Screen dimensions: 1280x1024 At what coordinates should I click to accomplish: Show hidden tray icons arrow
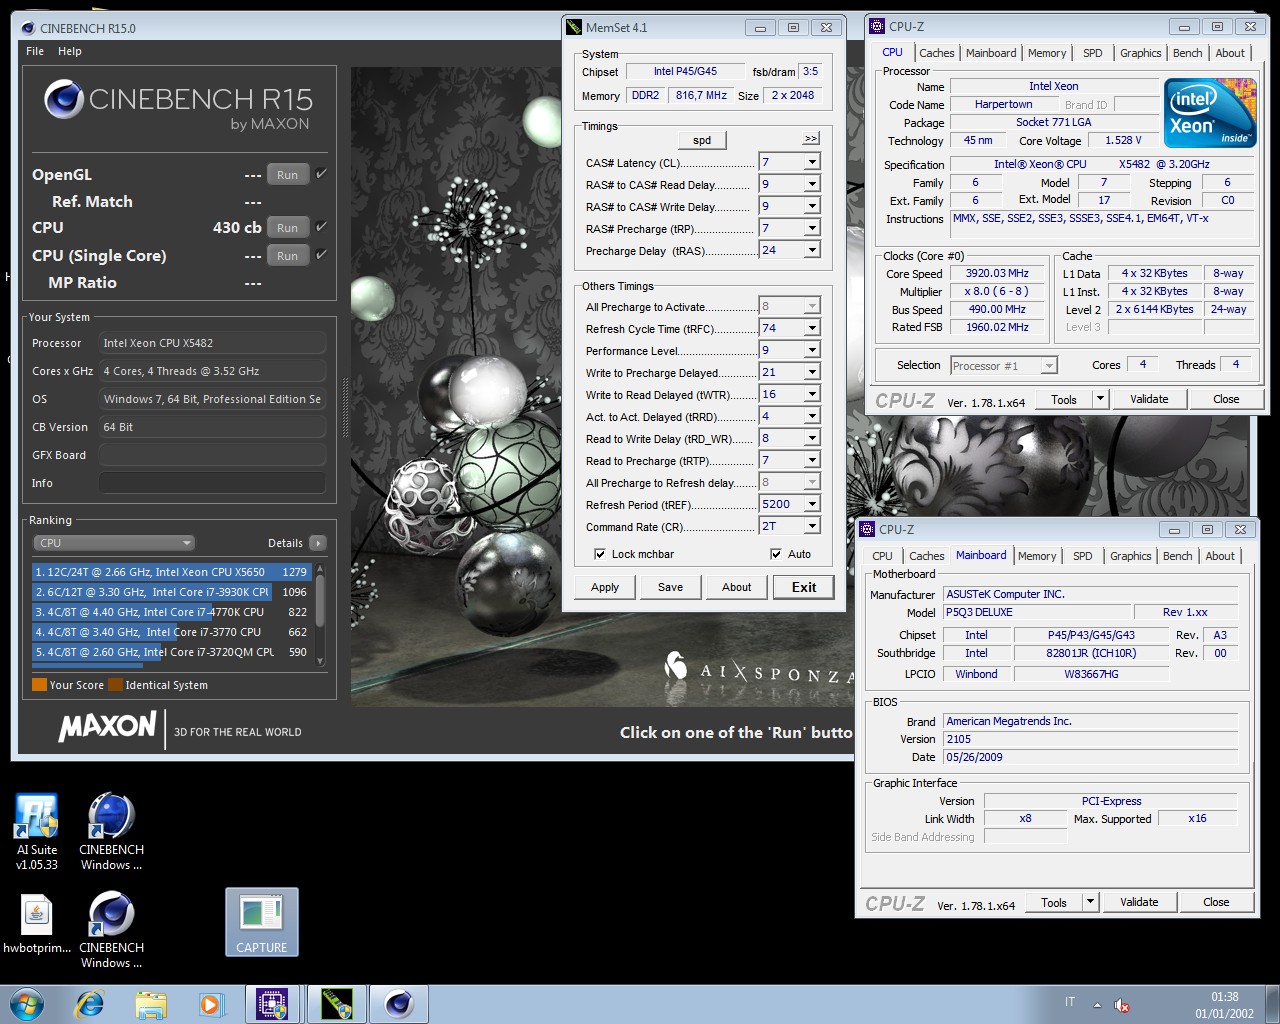(1097, 1005)
